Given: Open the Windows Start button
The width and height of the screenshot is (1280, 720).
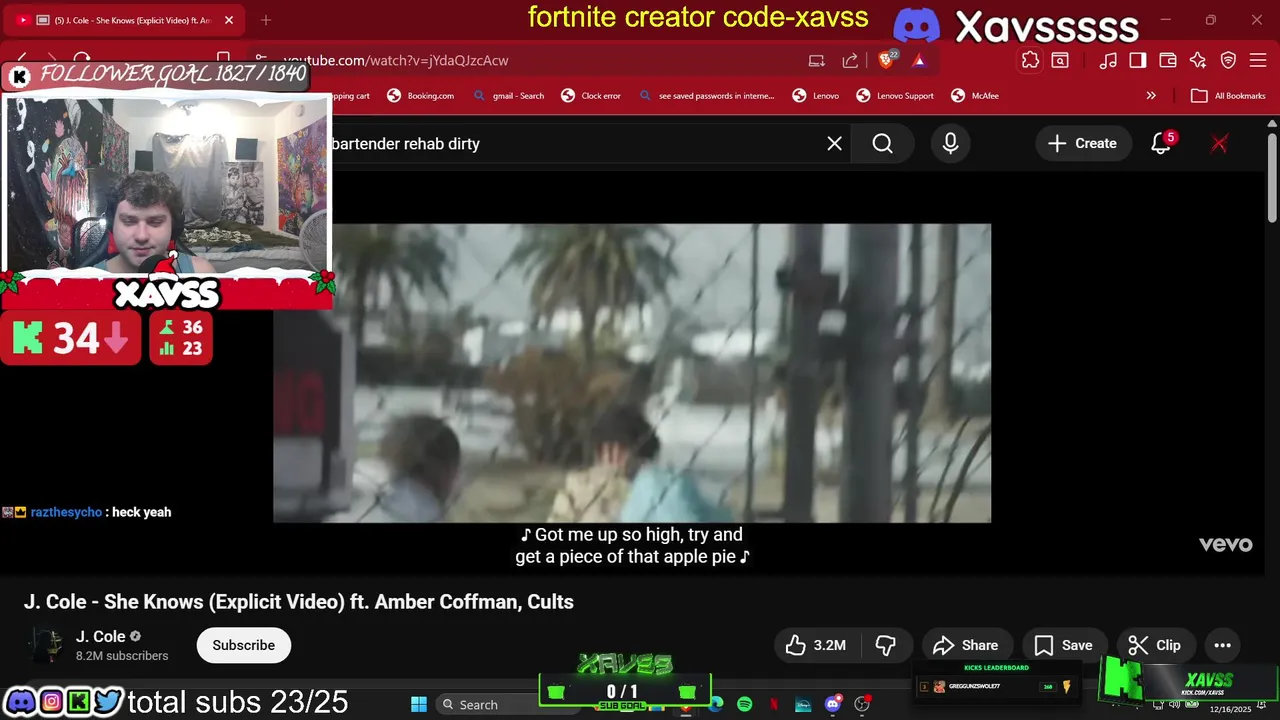Looking at the screenshot, I should pyautogui.click(x=419, y=704).
